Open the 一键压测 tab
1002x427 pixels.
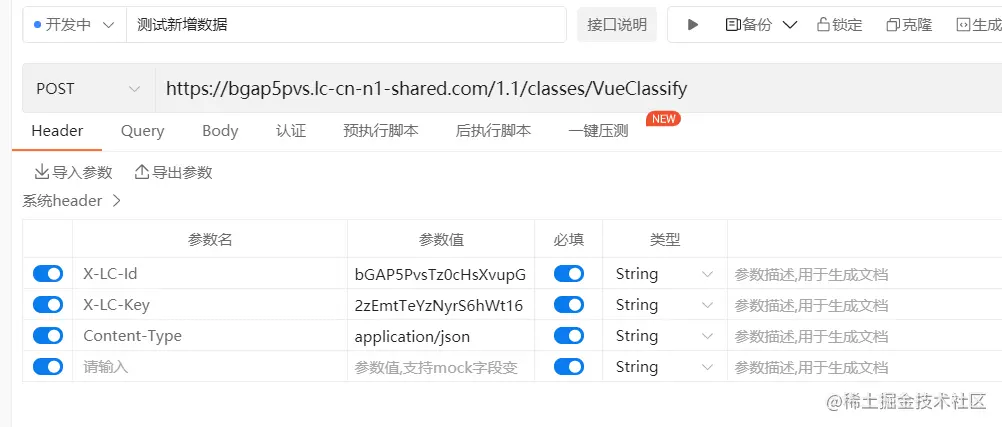pos(598,131)
